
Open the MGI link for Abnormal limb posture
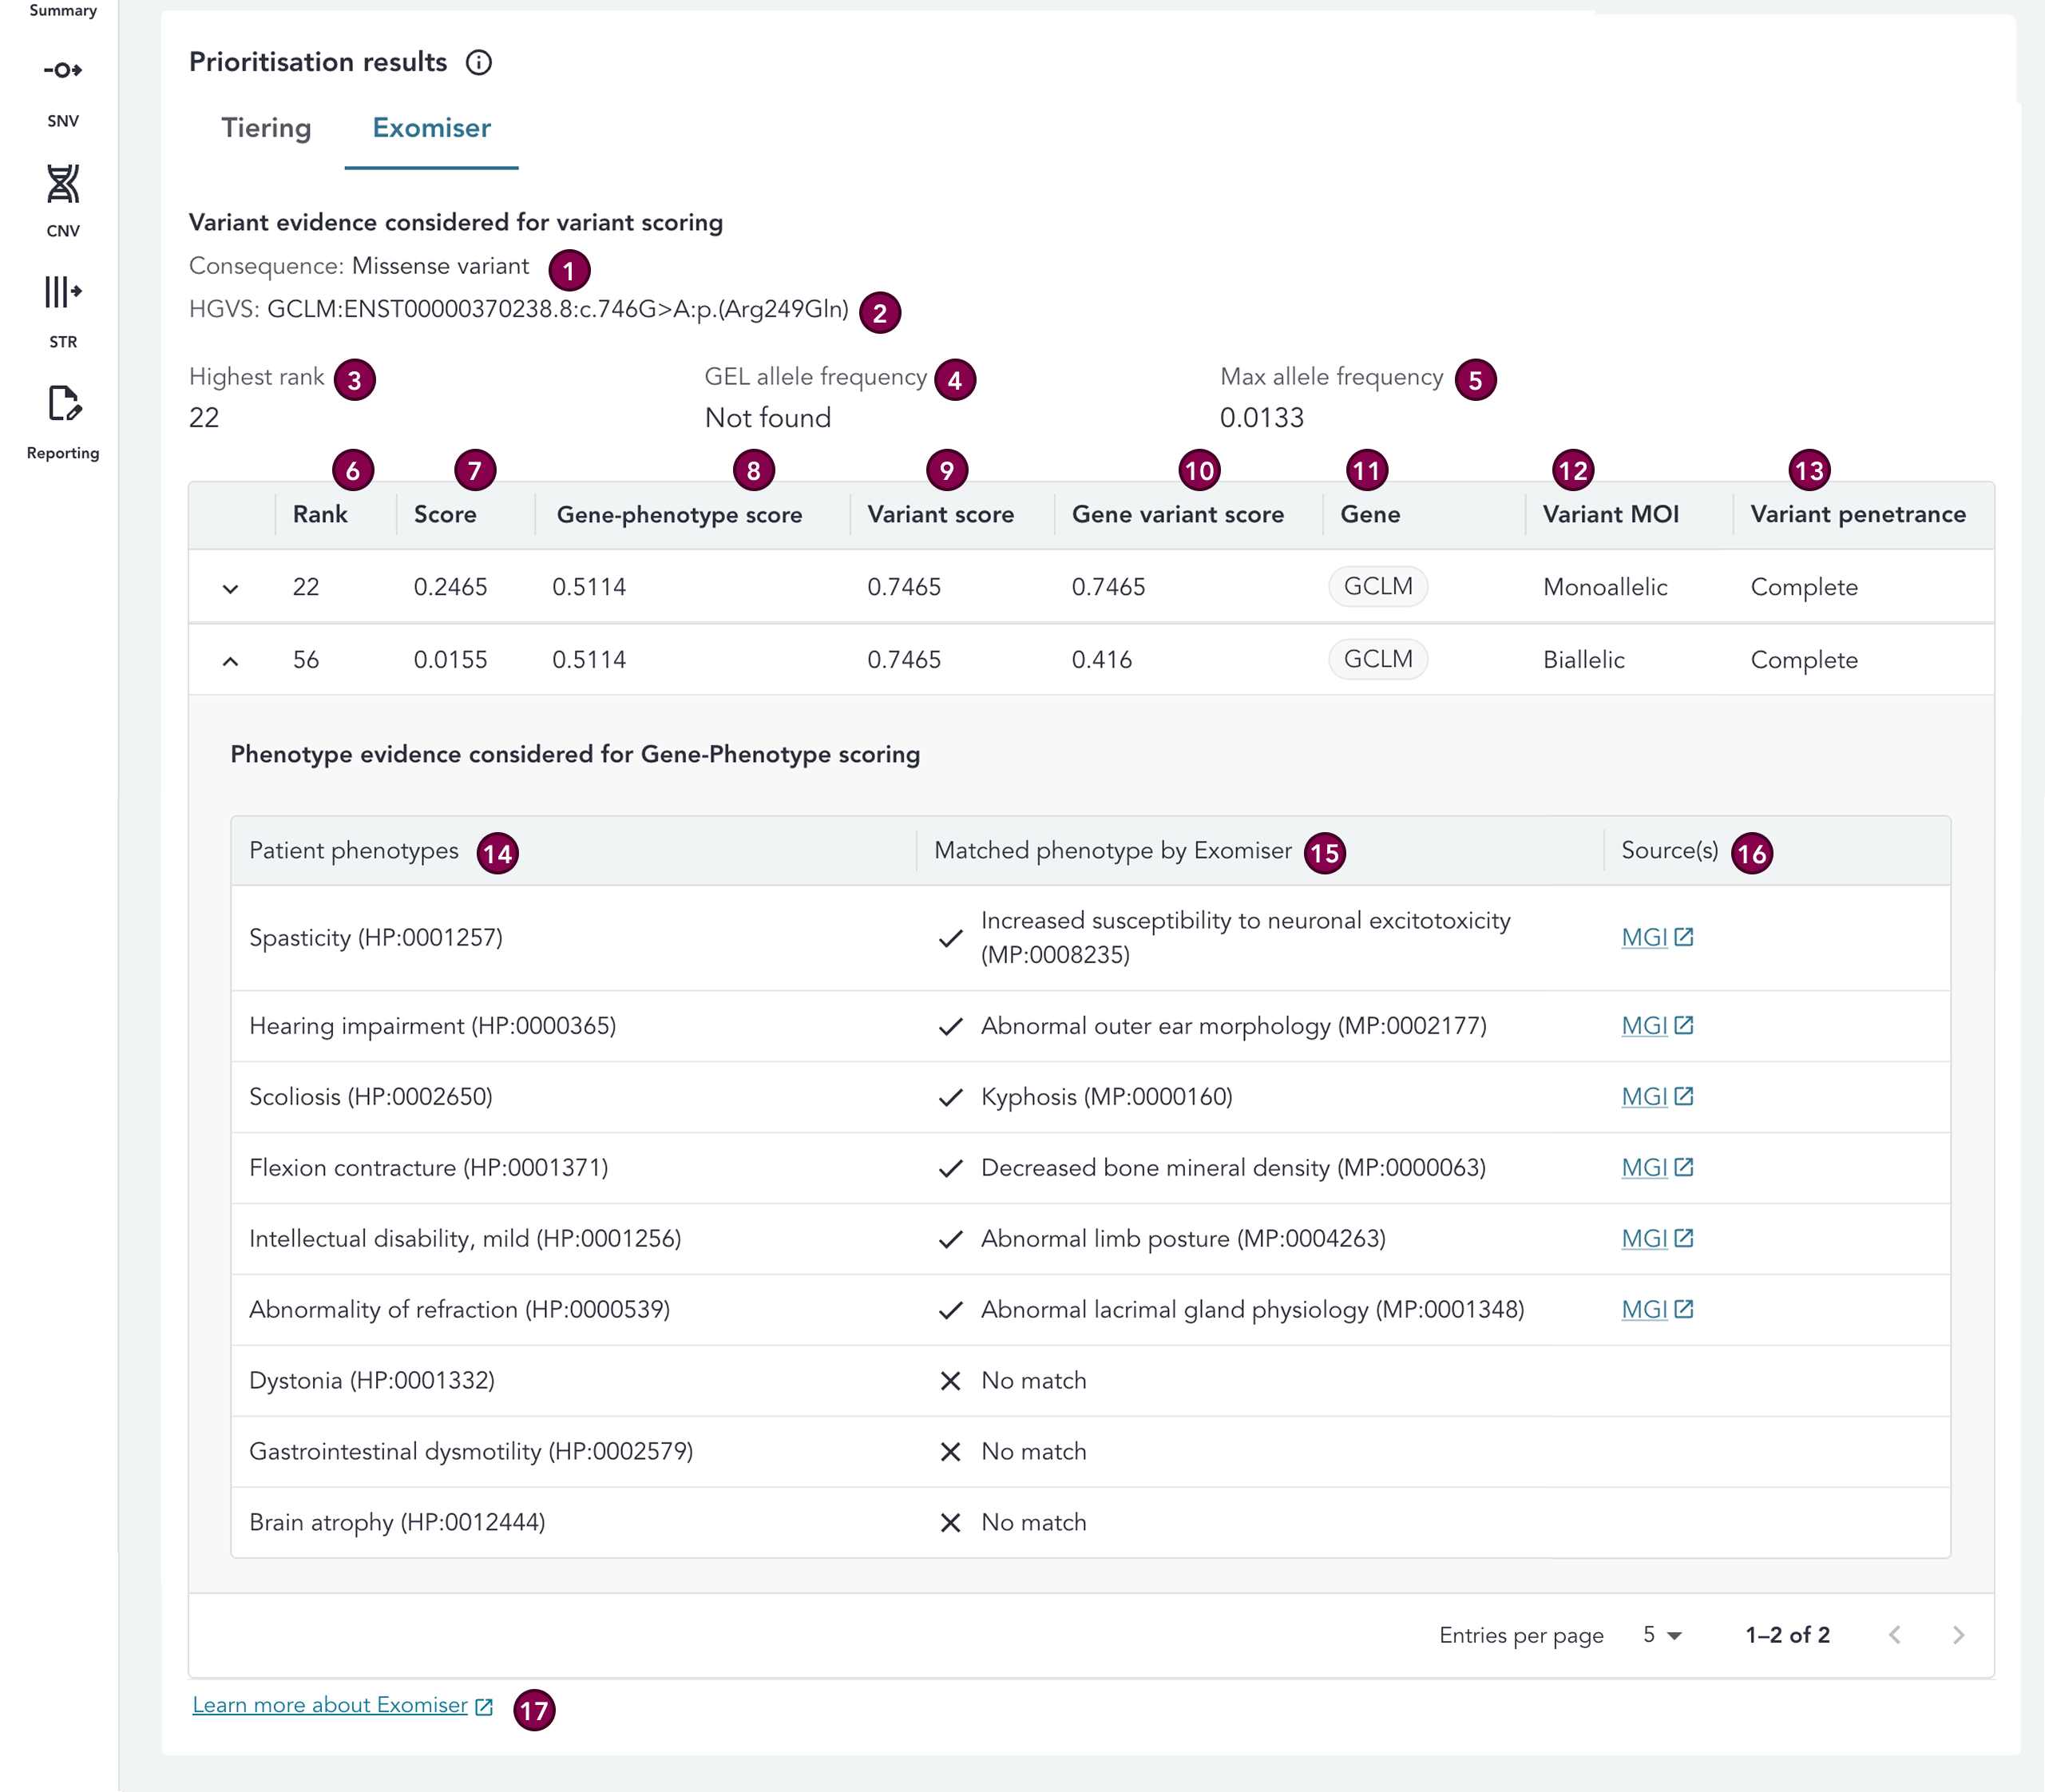(1646, 1238)
